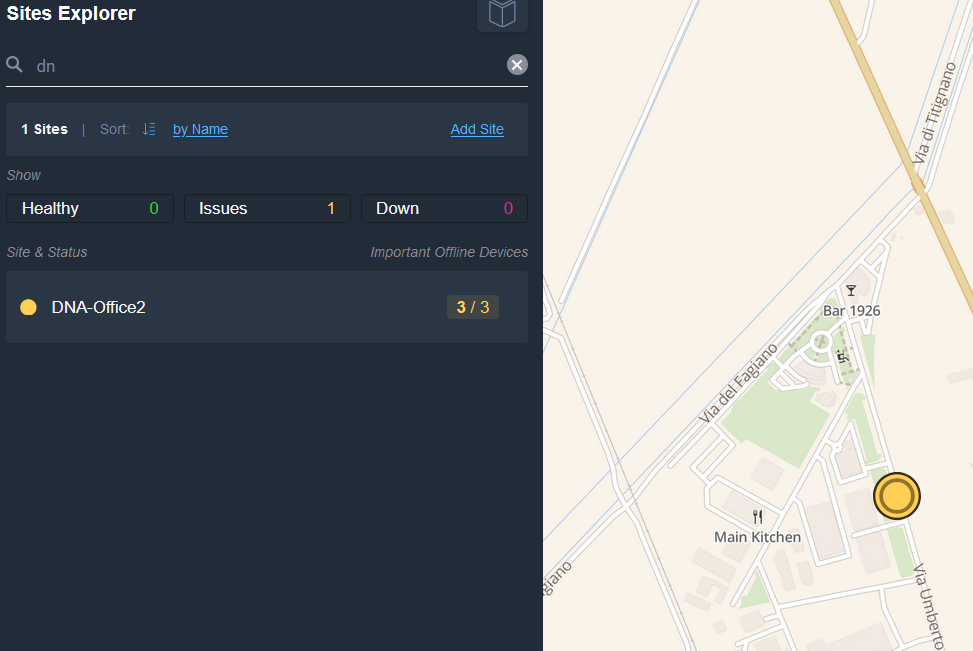This screenshot has height=651, width=973.
Task: Change sorting via the 'by Name' link
Action: [200, 129]
